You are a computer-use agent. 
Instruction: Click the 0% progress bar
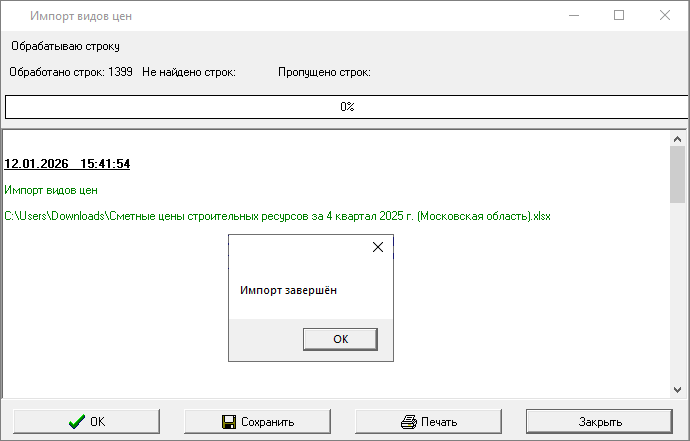tap(347, 107)
